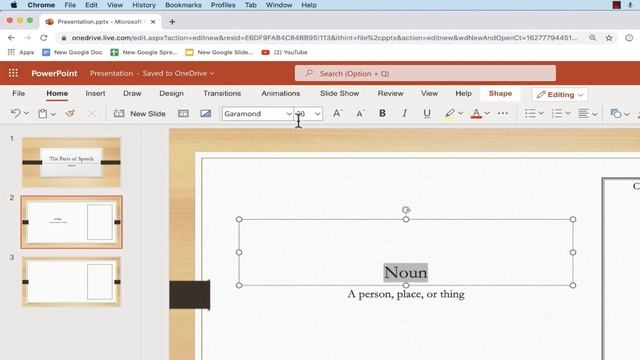Click the Decrease Font Size icon
Viewport: 640px width, 360px height.
(360, 113)
